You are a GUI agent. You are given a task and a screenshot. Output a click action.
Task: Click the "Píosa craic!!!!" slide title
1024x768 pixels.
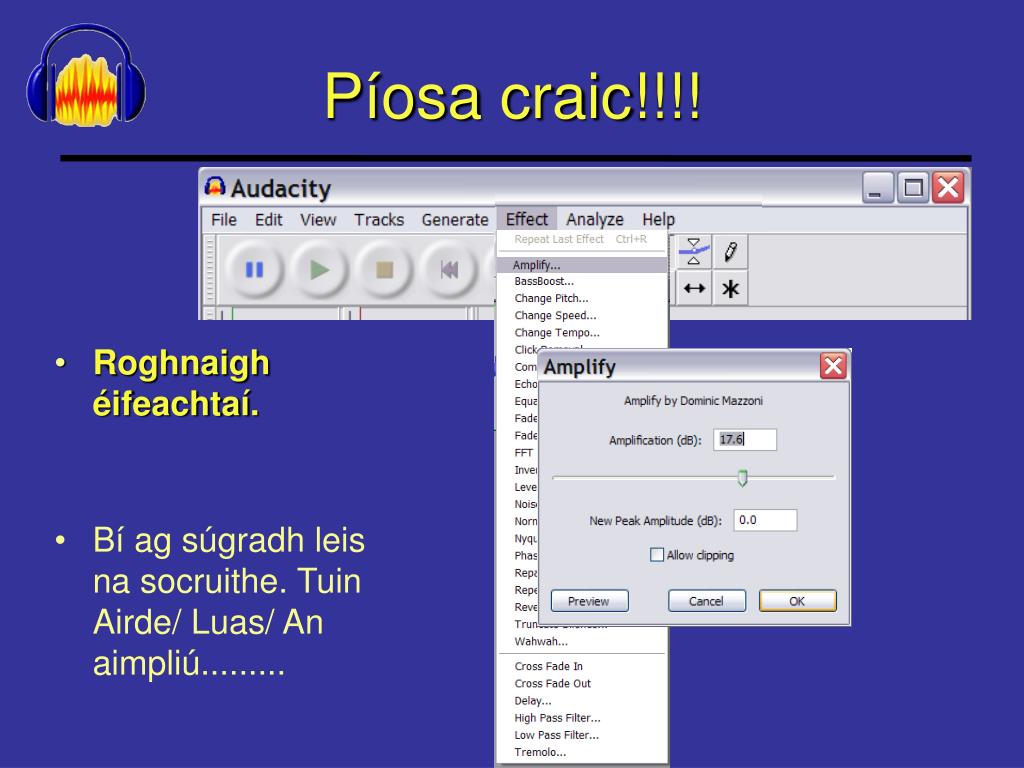point(513,97)
